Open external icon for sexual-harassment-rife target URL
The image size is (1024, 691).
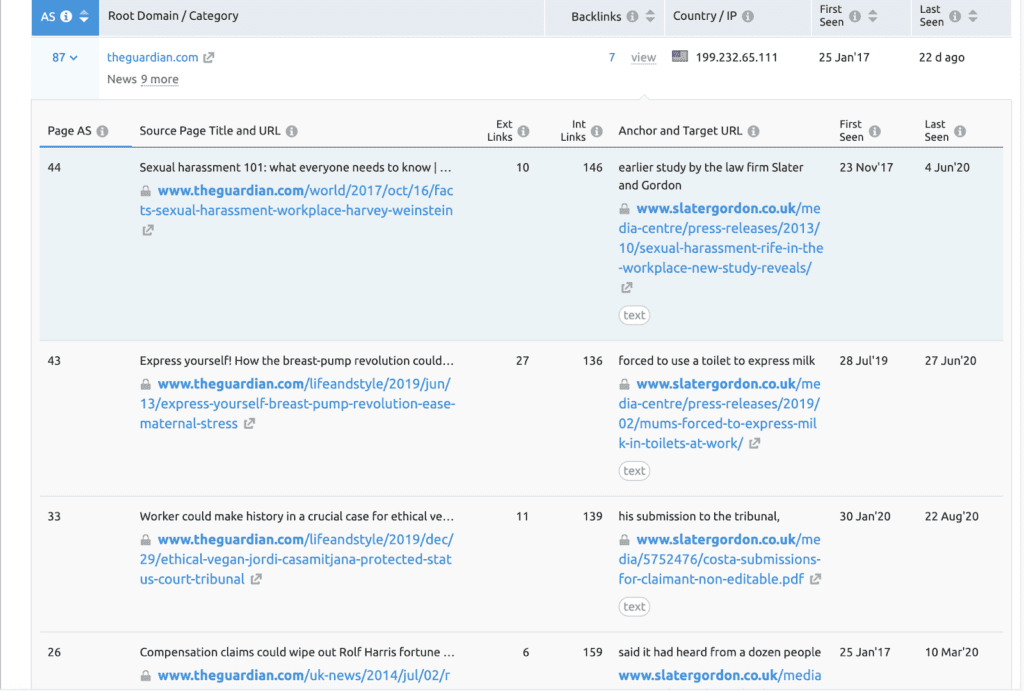click(627, 287)
